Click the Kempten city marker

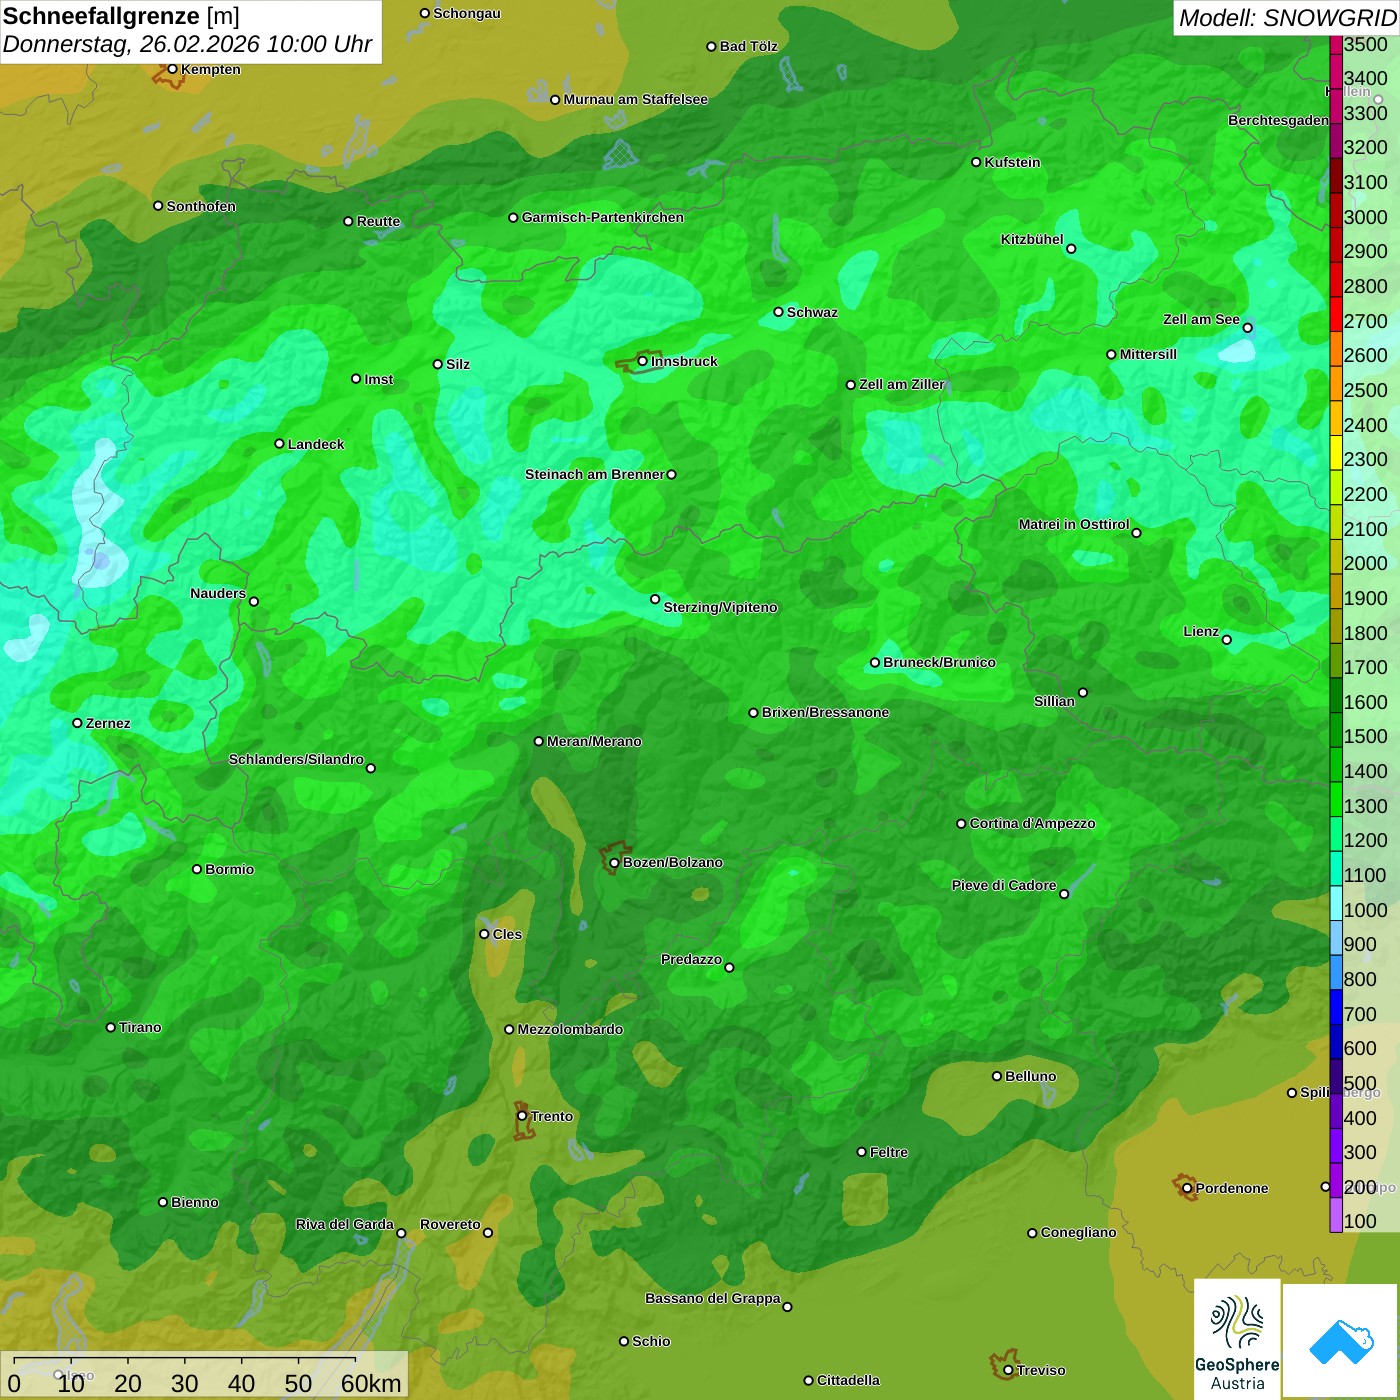172,69
